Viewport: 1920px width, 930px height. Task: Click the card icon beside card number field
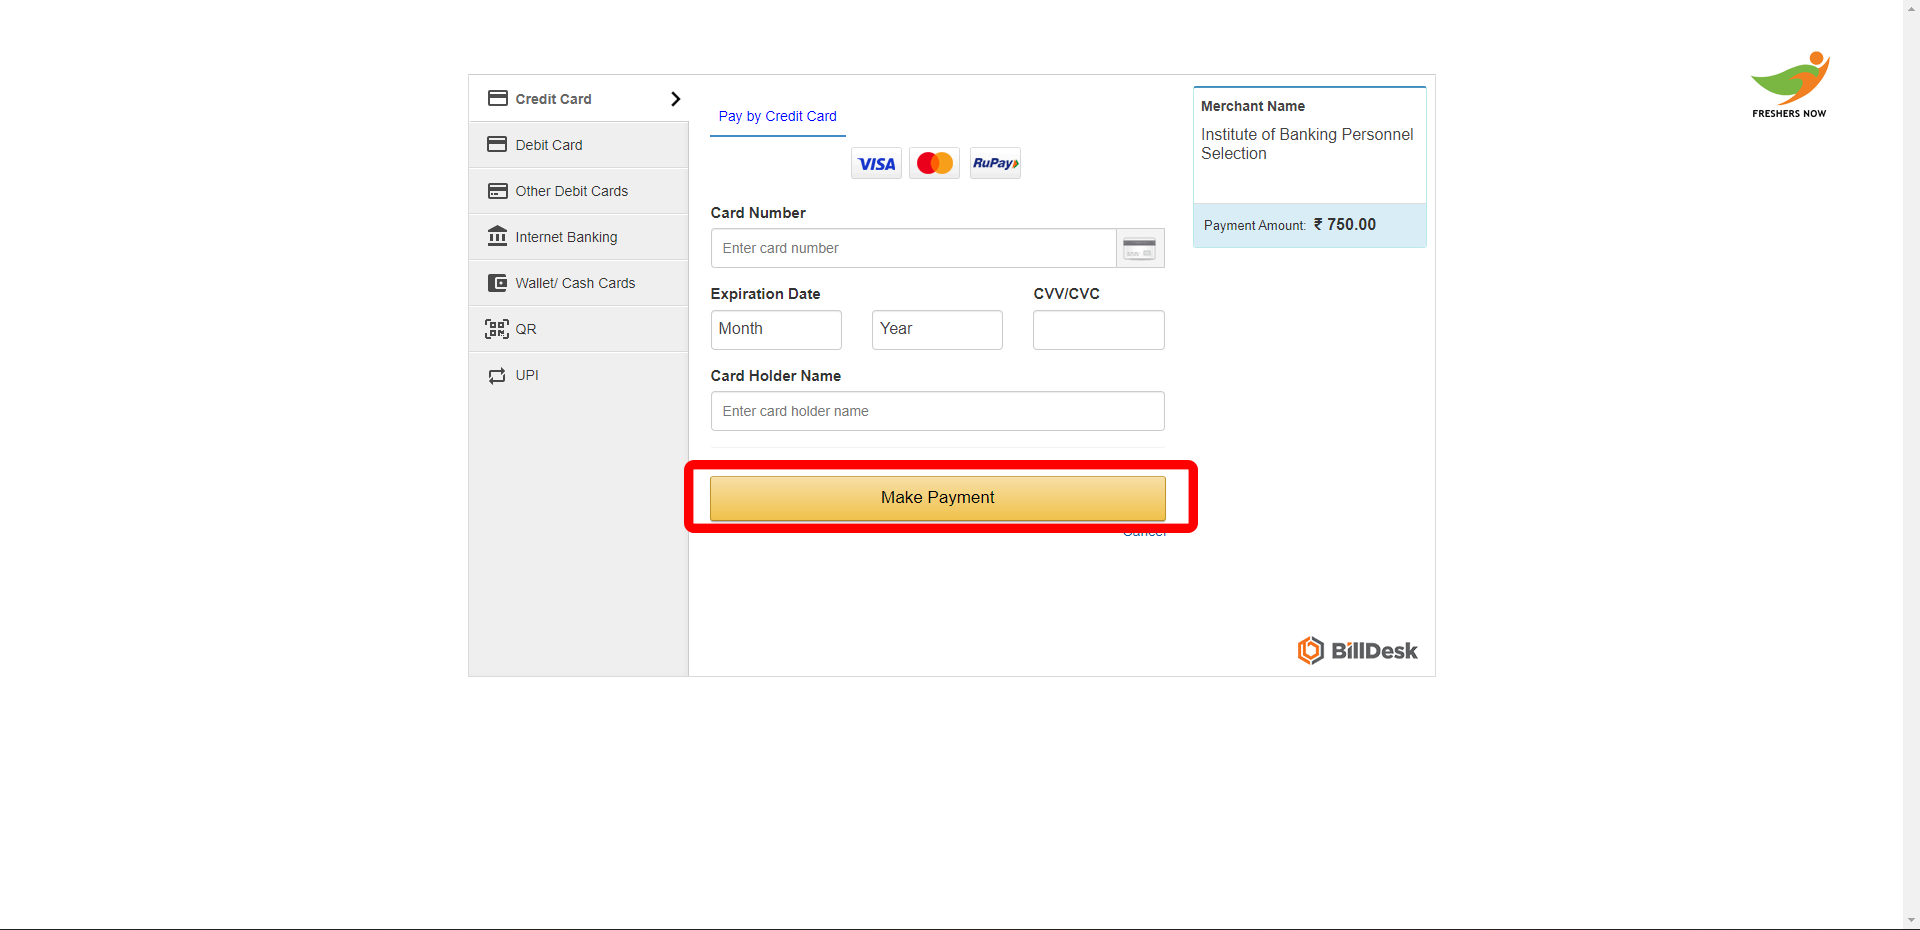(x=1140, y=248)
